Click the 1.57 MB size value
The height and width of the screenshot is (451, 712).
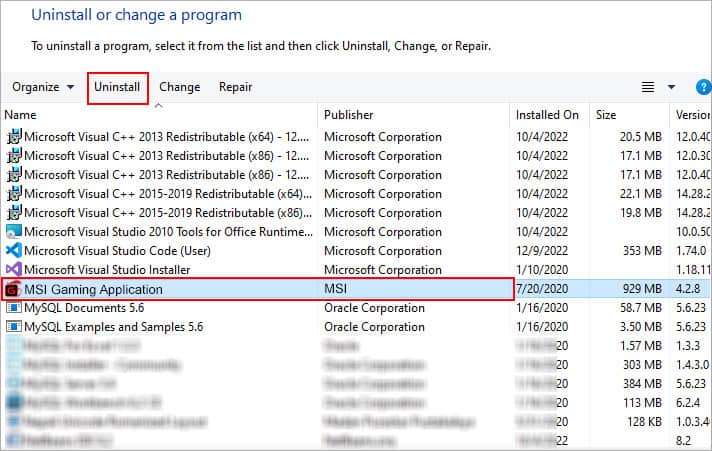point(641,346)
